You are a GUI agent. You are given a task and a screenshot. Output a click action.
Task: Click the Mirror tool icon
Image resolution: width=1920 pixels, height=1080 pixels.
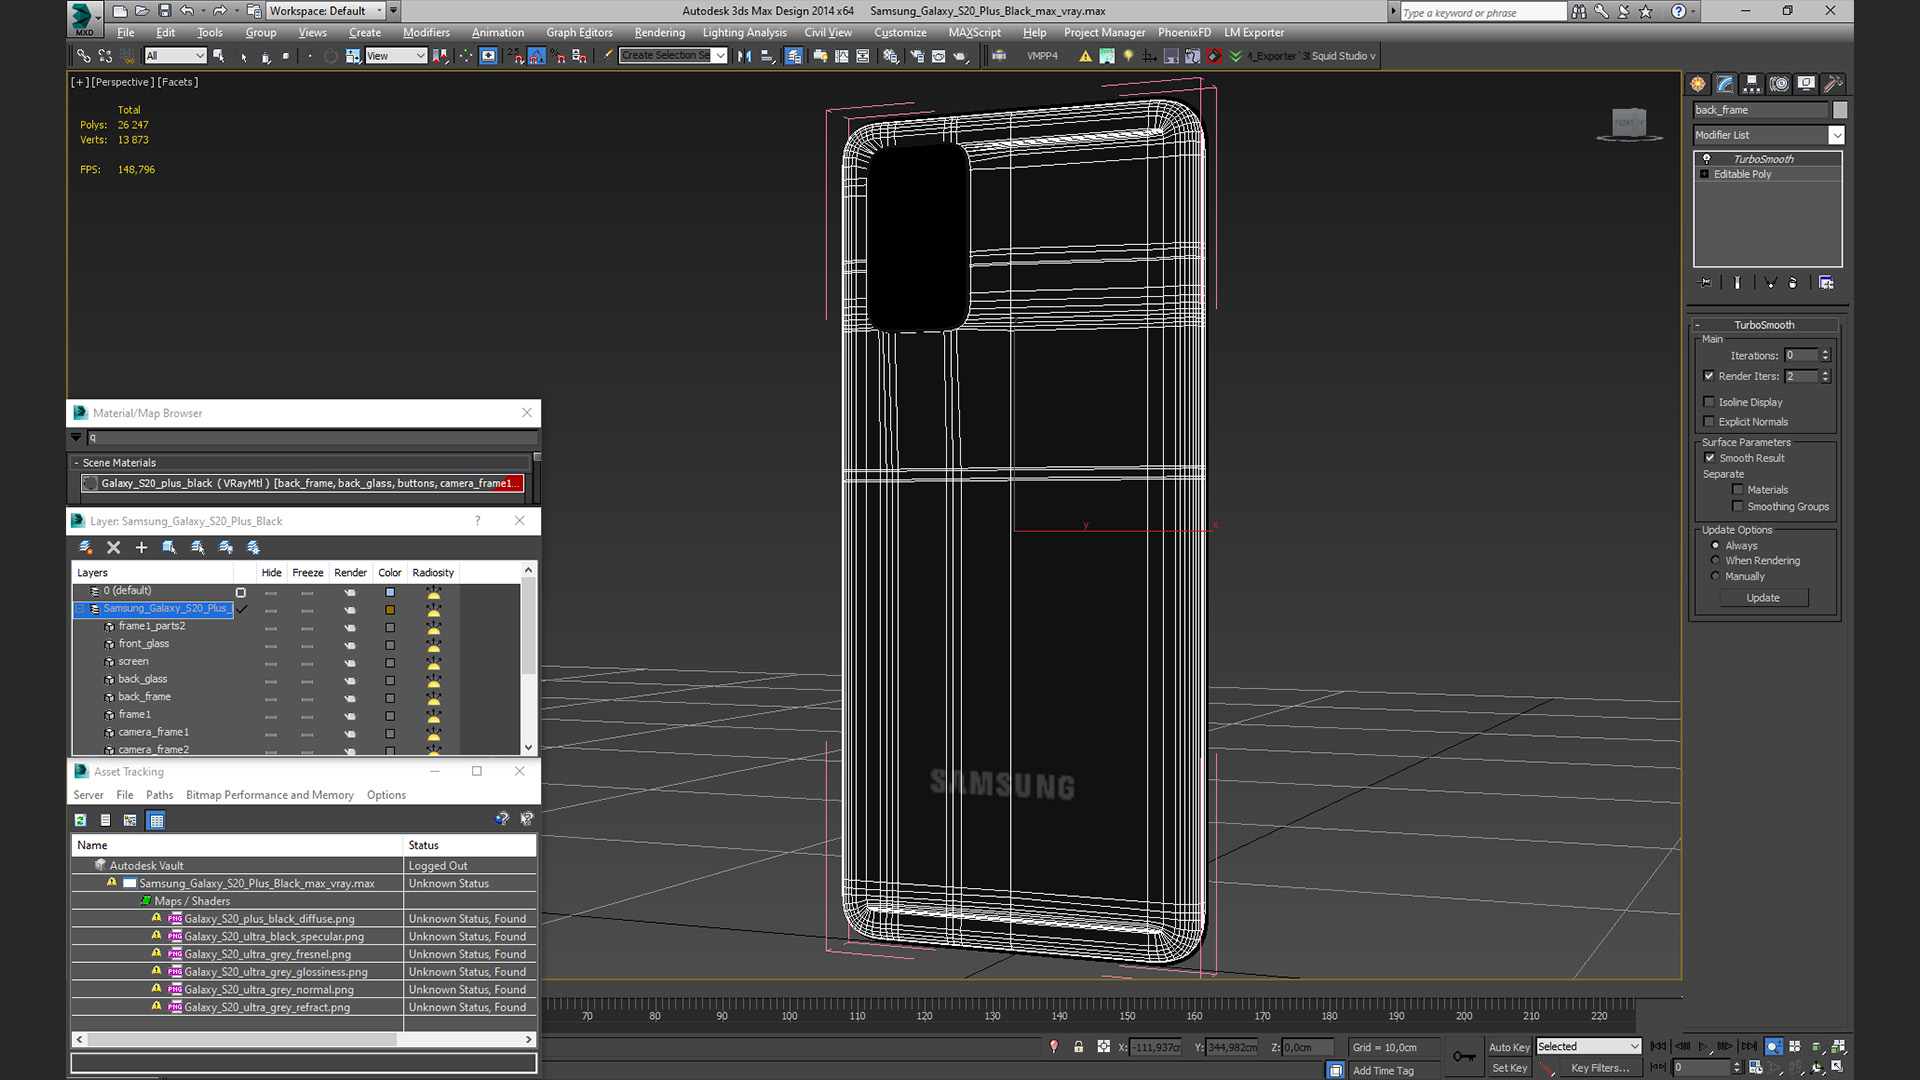click(x=744, y=56)
